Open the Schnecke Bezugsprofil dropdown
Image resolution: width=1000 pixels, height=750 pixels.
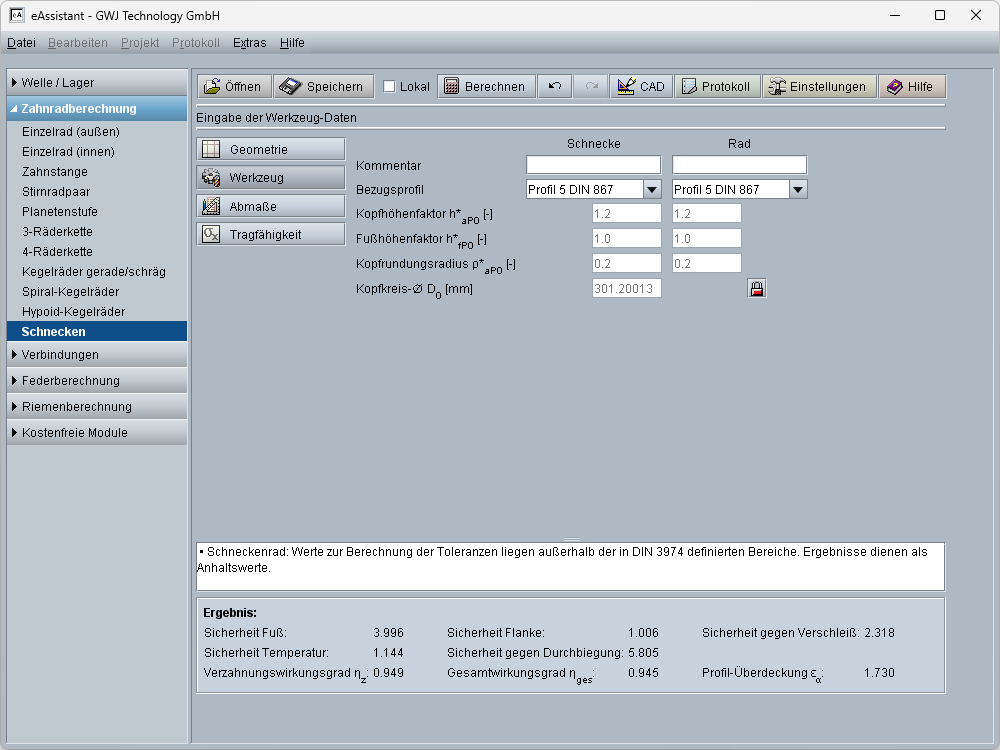[x=652, y=190]
